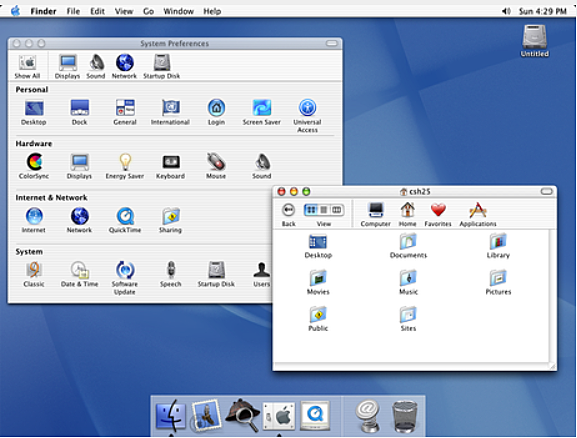Open the International preferences pane
The height and width of the screenshot is (438, 577).
pos(170,112)
